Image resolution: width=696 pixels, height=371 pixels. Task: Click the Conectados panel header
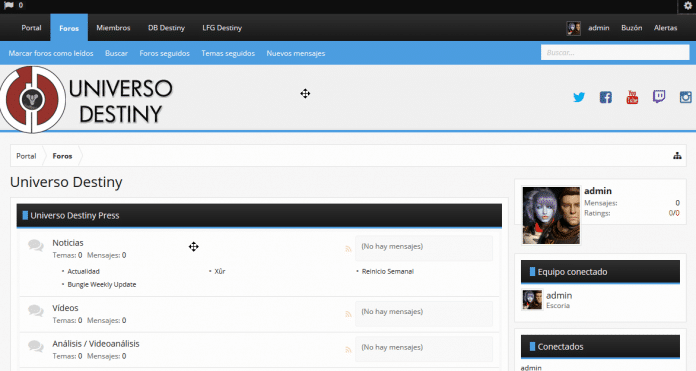600,347
